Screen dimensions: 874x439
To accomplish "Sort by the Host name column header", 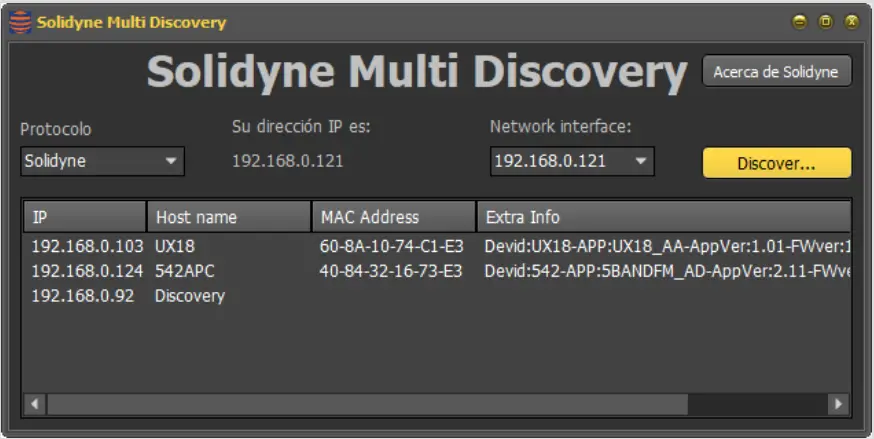I will coord(229,217).
